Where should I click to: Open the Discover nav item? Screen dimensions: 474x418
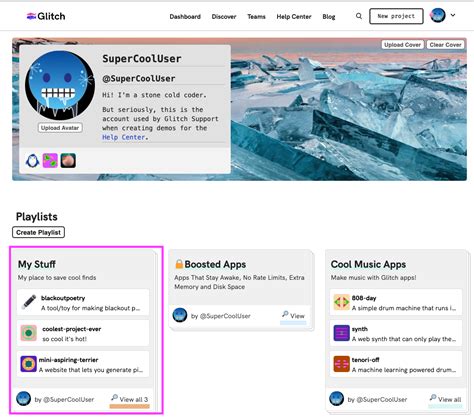(224, 17)
